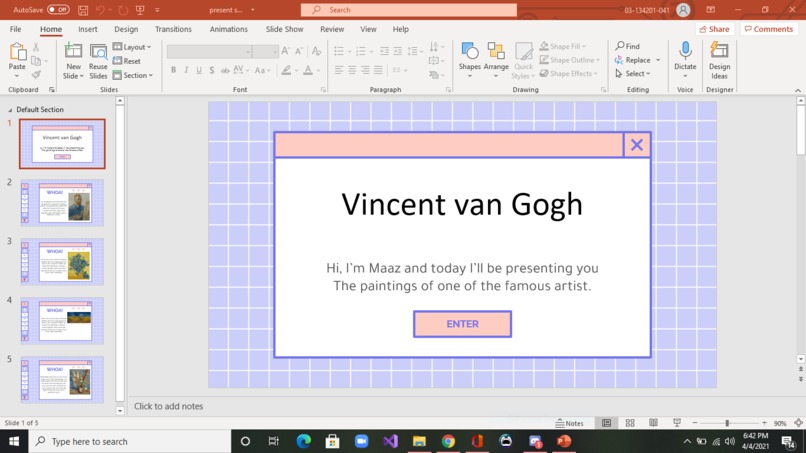The image size is (806, 453).
Task: Toggle italic formatting
Action: pyautogui.click(x=186, y=70)
